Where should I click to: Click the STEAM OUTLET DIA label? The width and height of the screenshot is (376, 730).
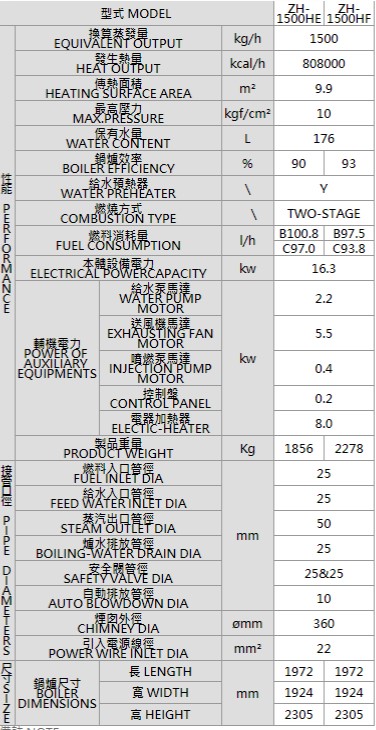[x=118, y=524]
